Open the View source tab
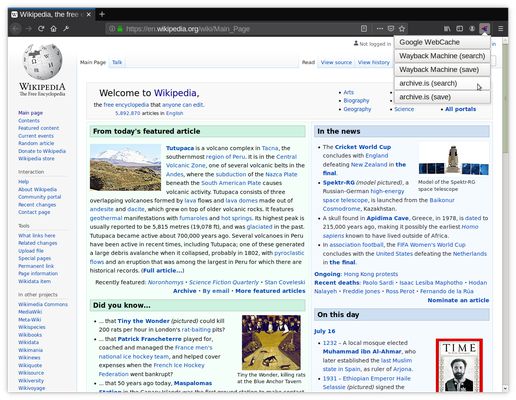This screenshot has height=400, width=516. (x=336, y=62)
